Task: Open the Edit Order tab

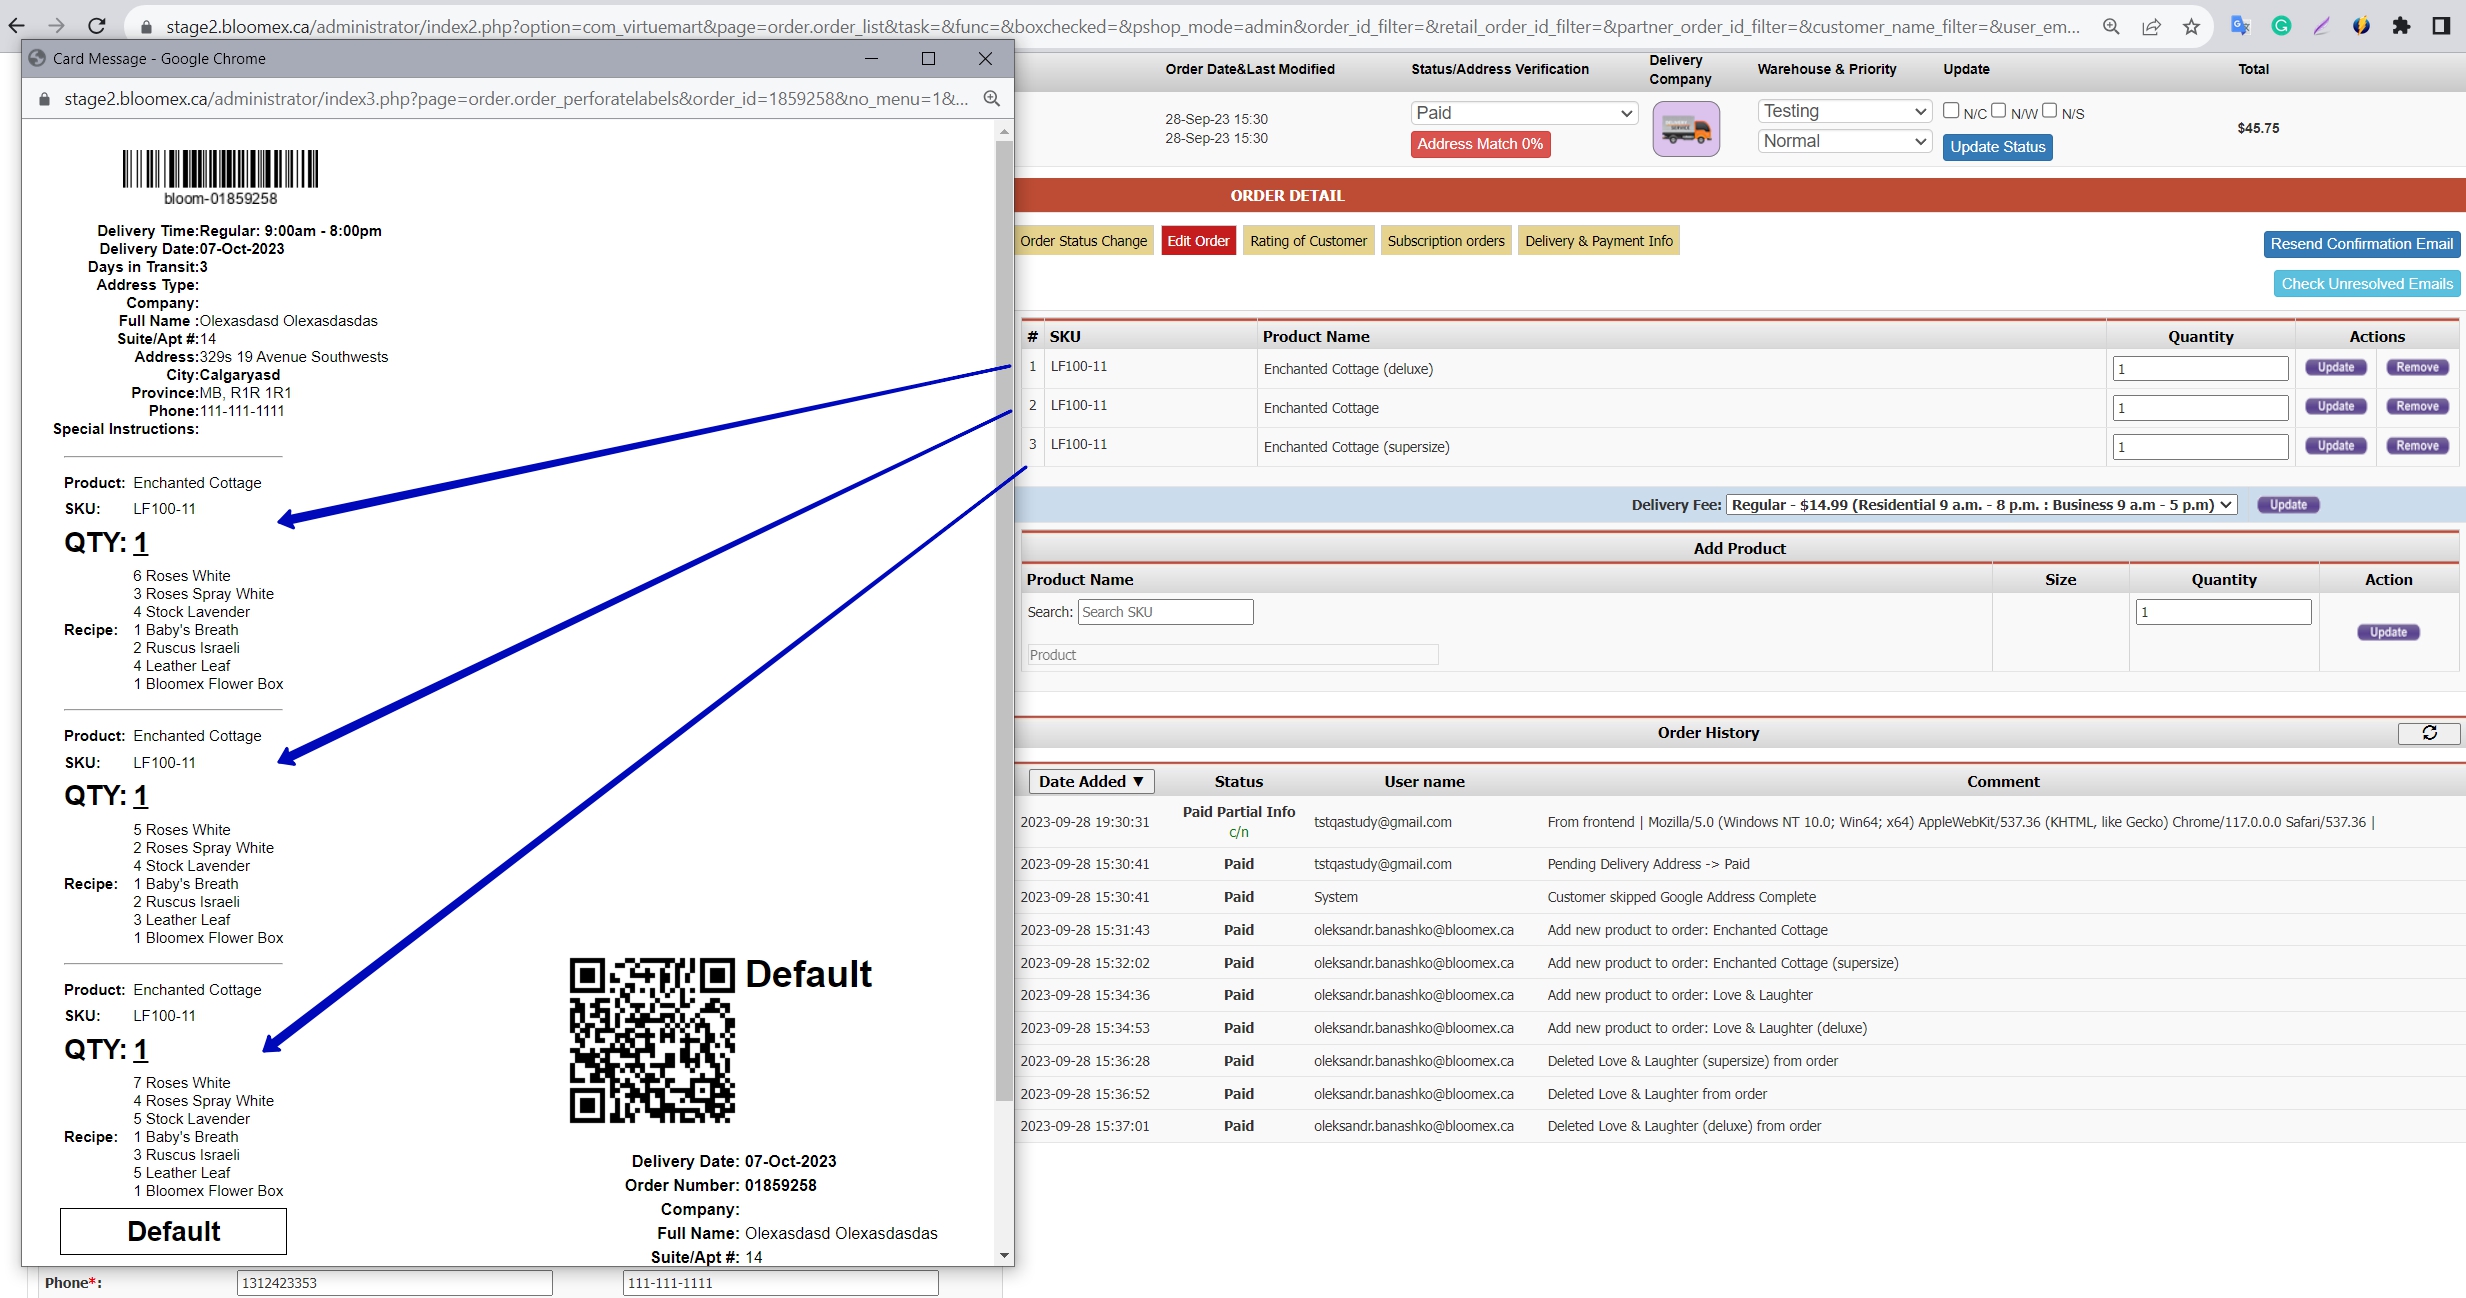Action: [1198, 241]
